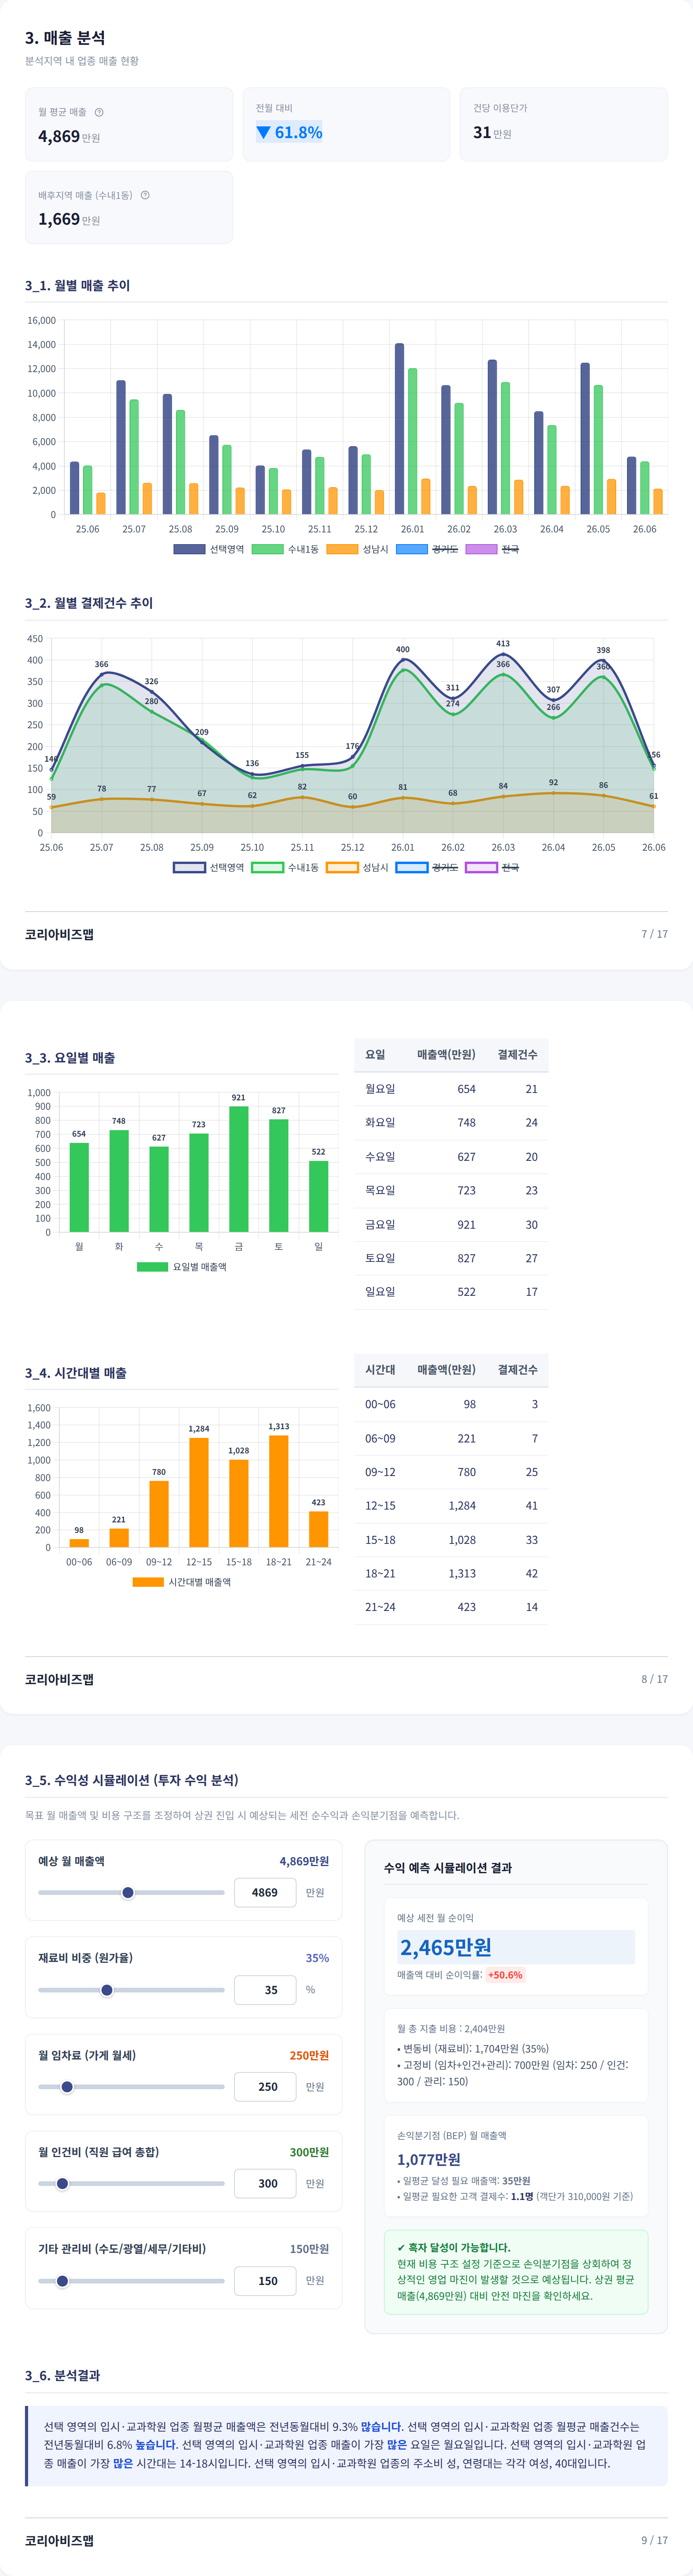Click the 1,077만원 BEP sales value
Screen dimensions: 693x2576
[x=429, y=2159]
